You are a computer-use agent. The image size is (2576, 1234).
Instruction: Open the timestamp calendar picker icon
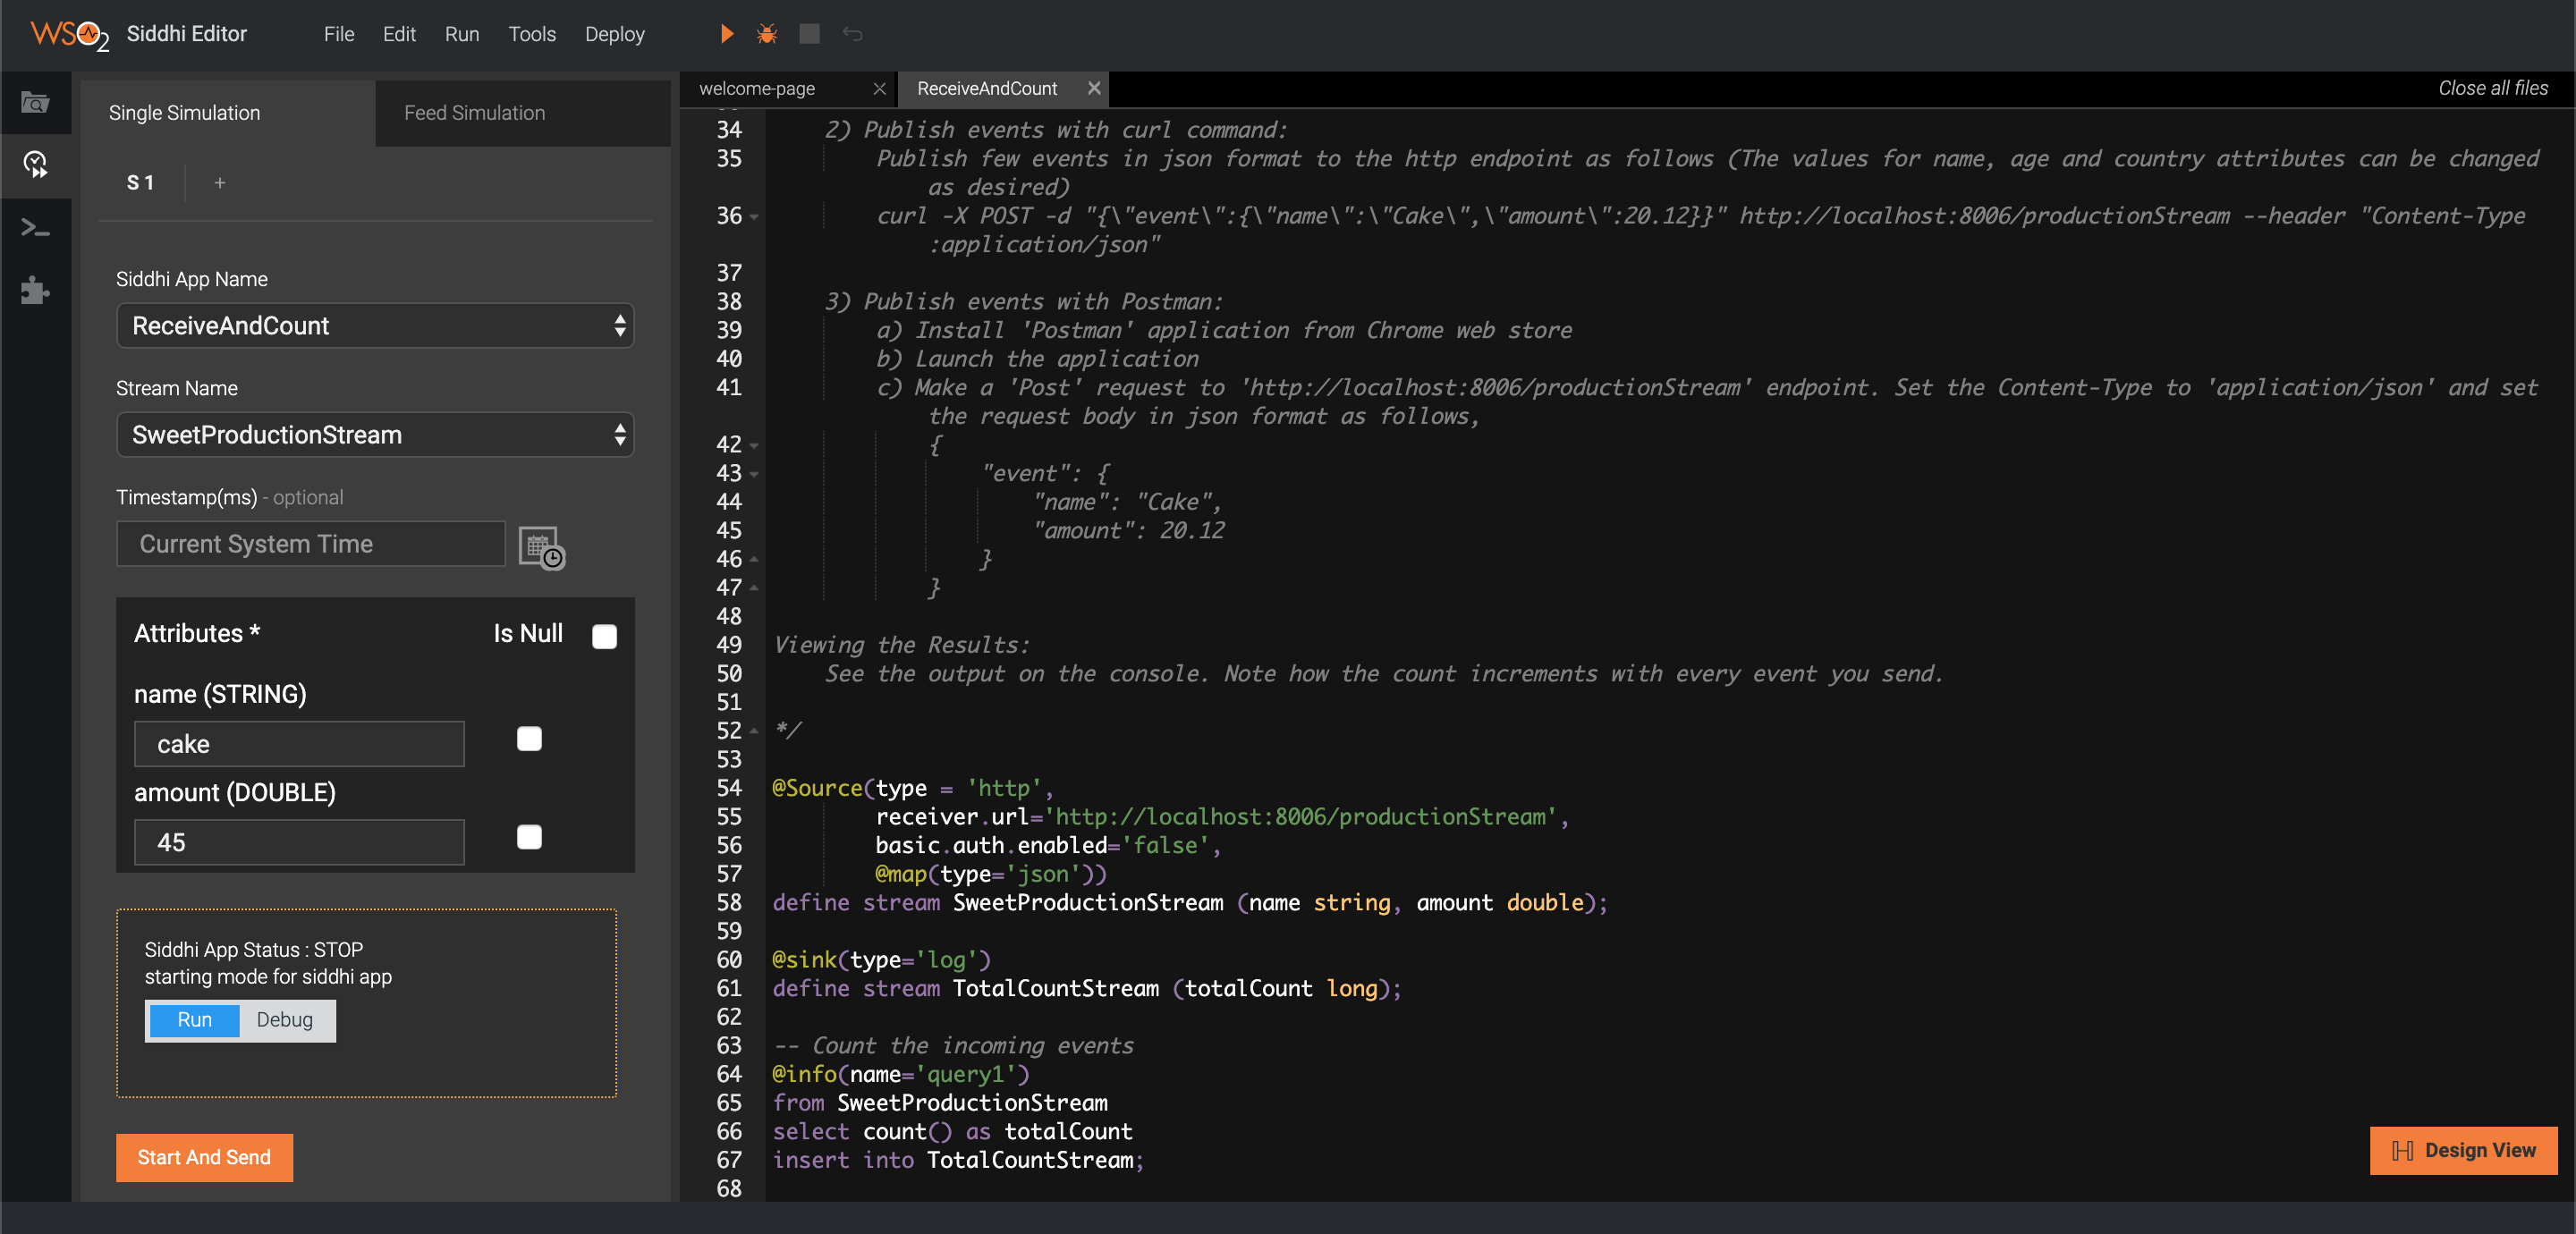(542, 548)
